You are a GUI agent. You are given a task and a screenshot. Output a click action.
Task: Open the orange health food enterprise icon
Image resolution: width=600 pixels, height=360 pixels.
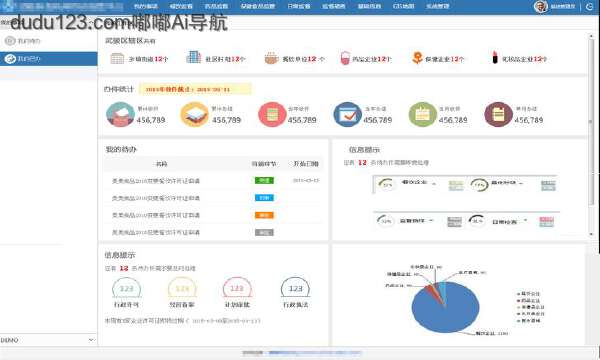coord(417,58)
